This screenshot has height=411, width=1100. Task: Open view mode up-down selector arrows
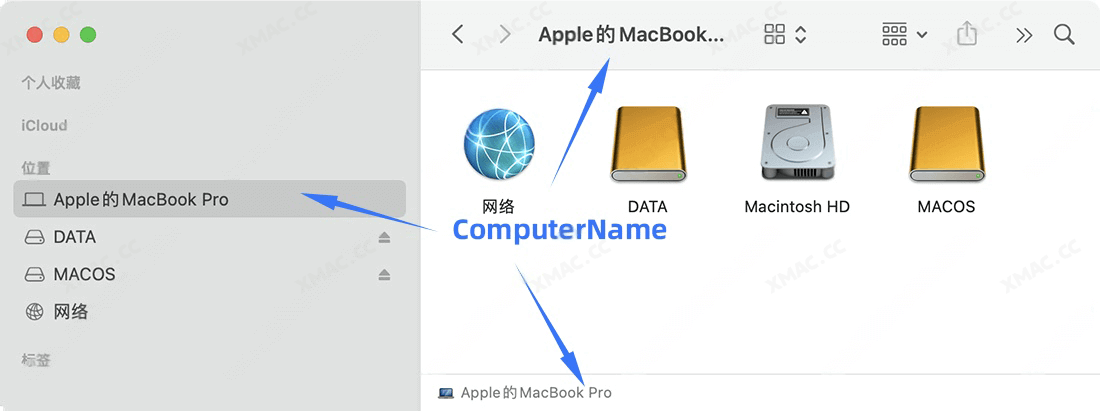pos(800,34)
